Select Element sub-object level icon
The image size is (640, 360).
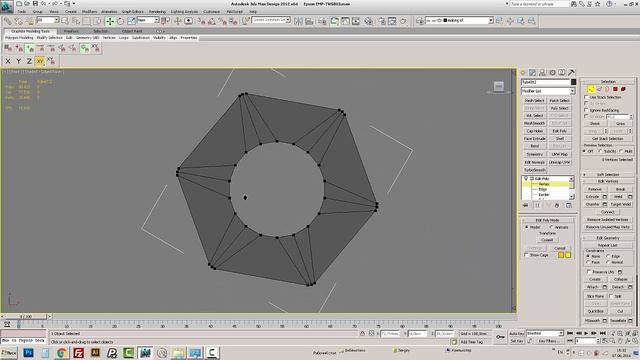point(623,89)
